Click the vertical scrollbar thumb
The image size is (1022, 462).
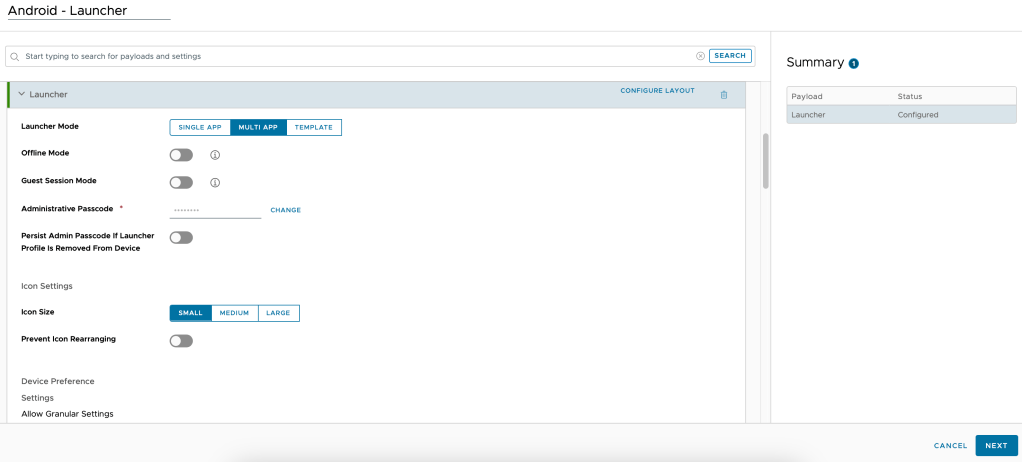click(x=765, y=160)
